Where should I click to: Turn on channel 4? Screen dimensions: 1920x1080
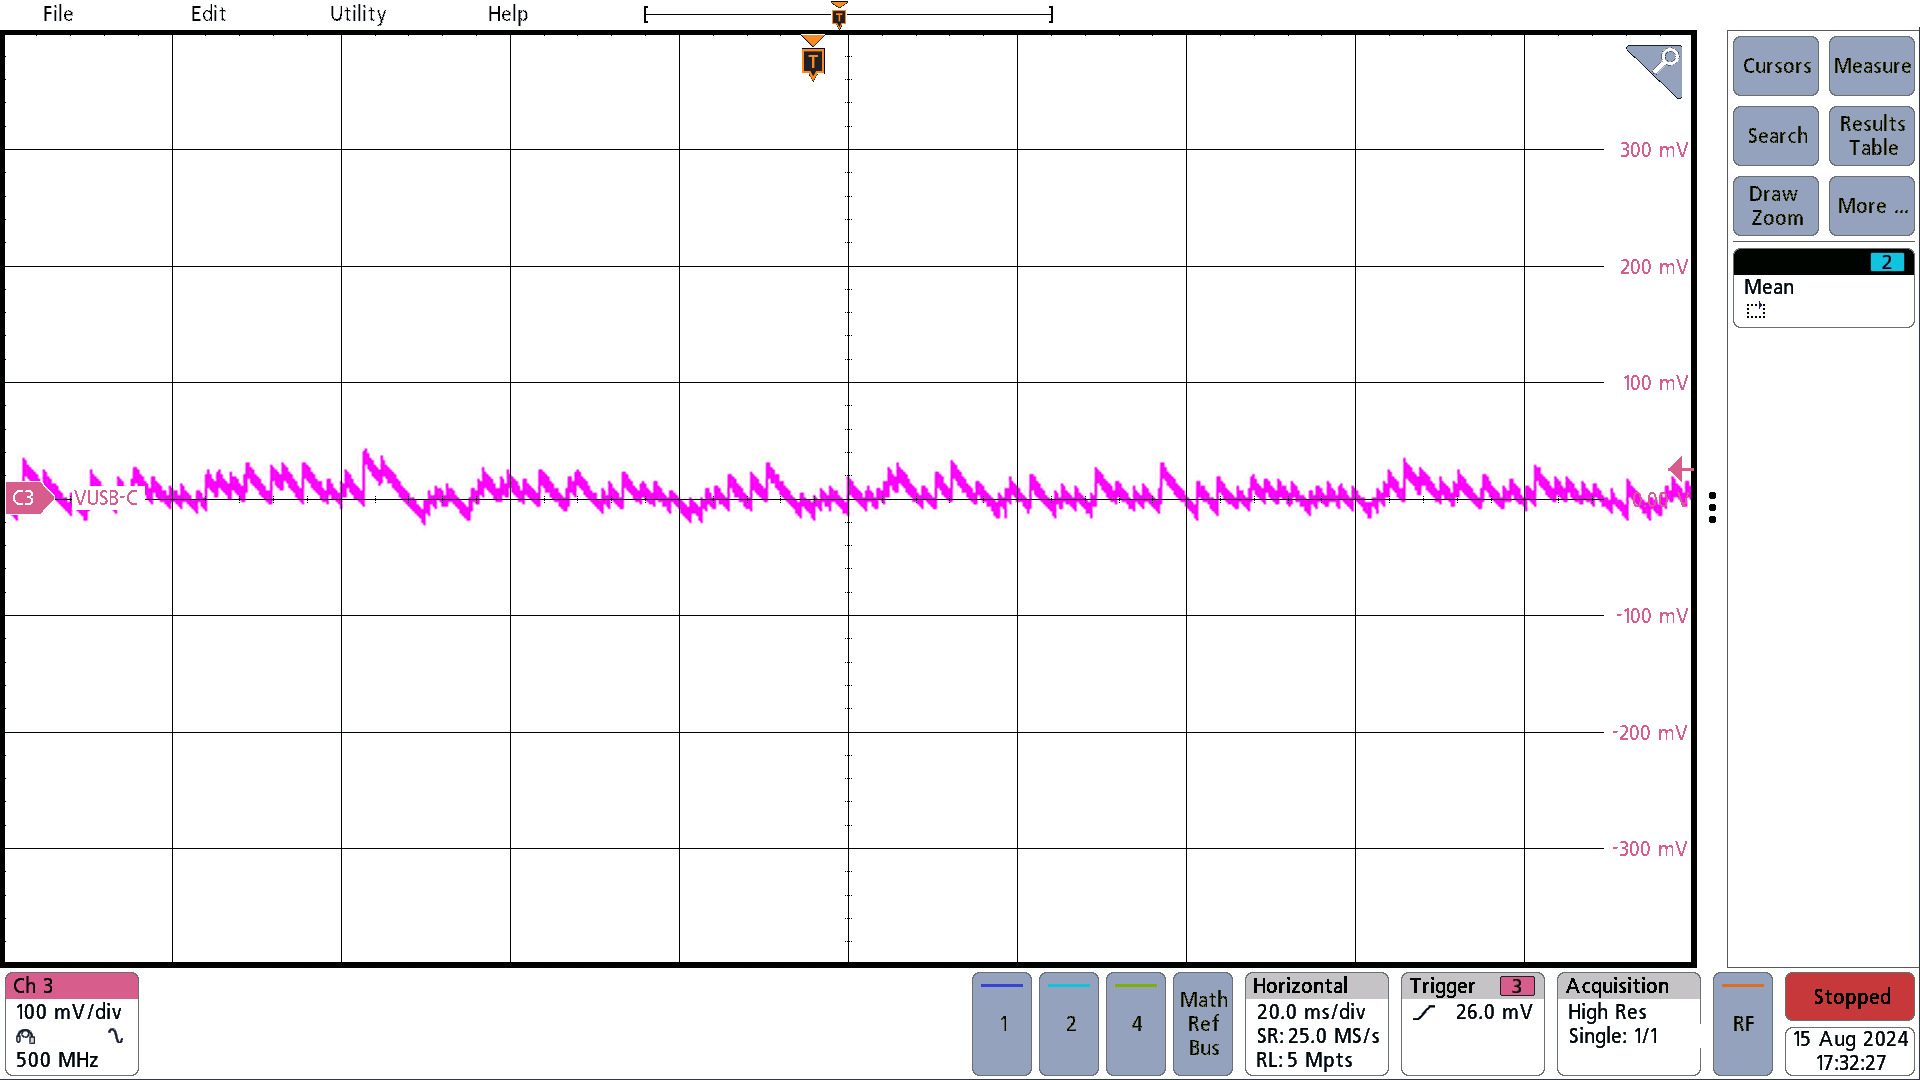pos(1136,1024)
